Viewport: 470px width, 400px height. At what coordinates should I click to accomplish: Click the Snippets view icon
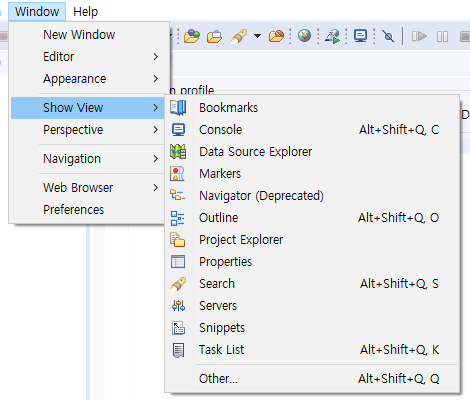(x=178, y=328)
